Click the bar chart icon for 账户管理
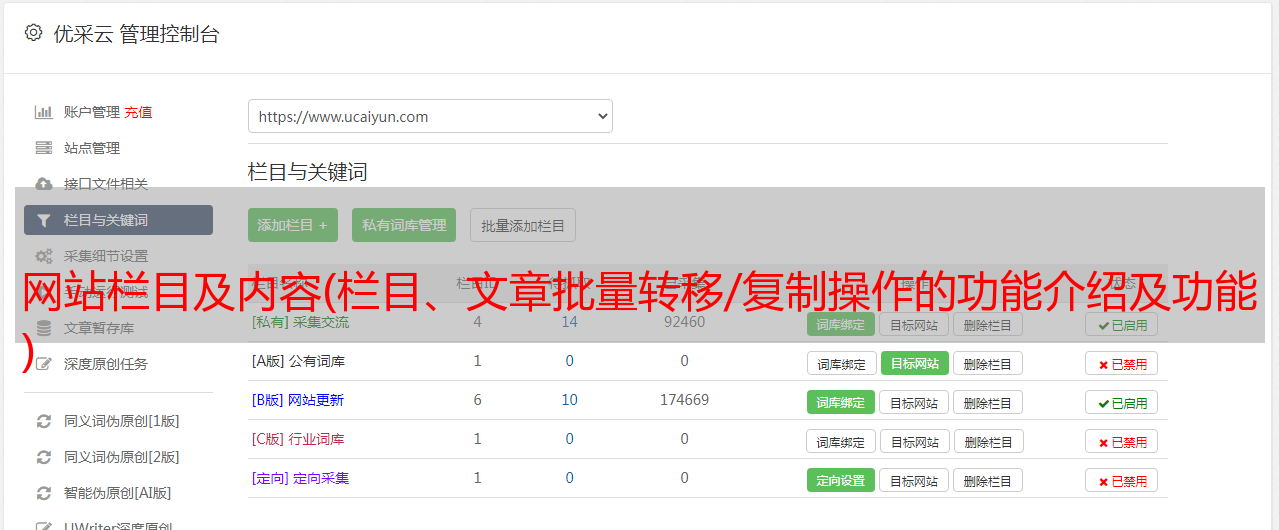 [x=44, y=112]
